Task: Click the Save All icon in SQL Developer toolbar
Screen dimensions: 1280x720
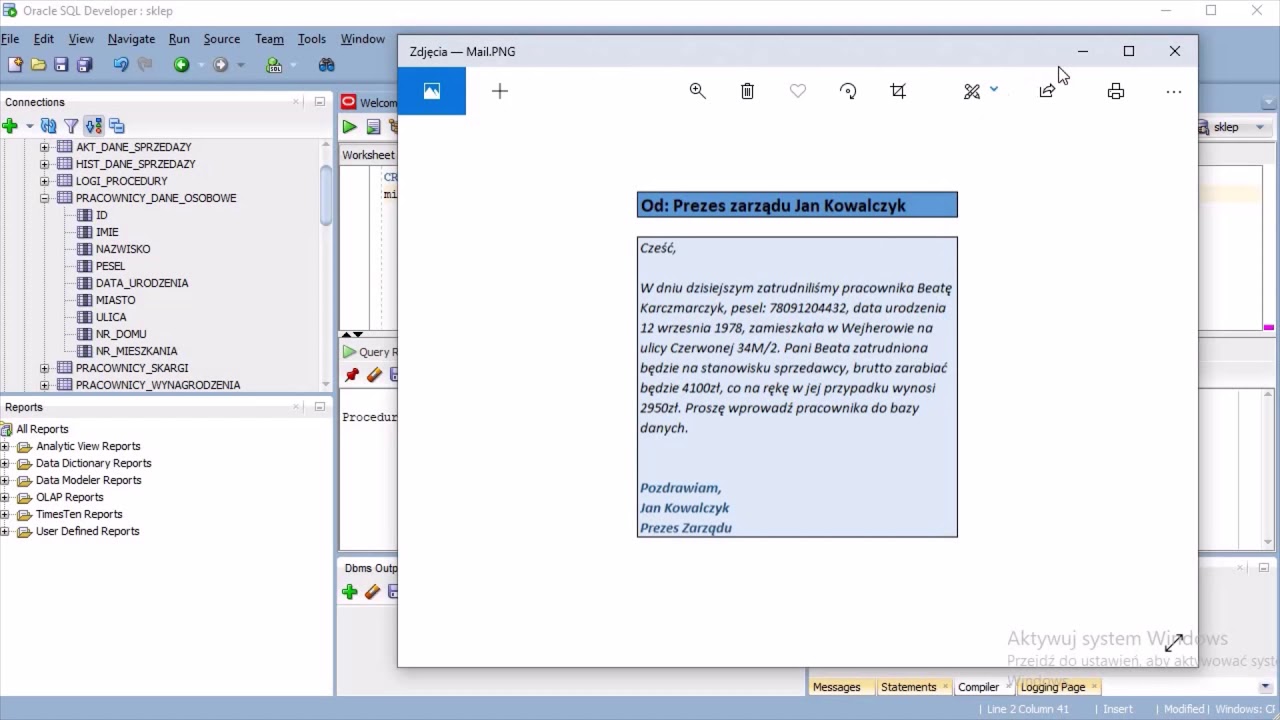Action: click(84, 65)
